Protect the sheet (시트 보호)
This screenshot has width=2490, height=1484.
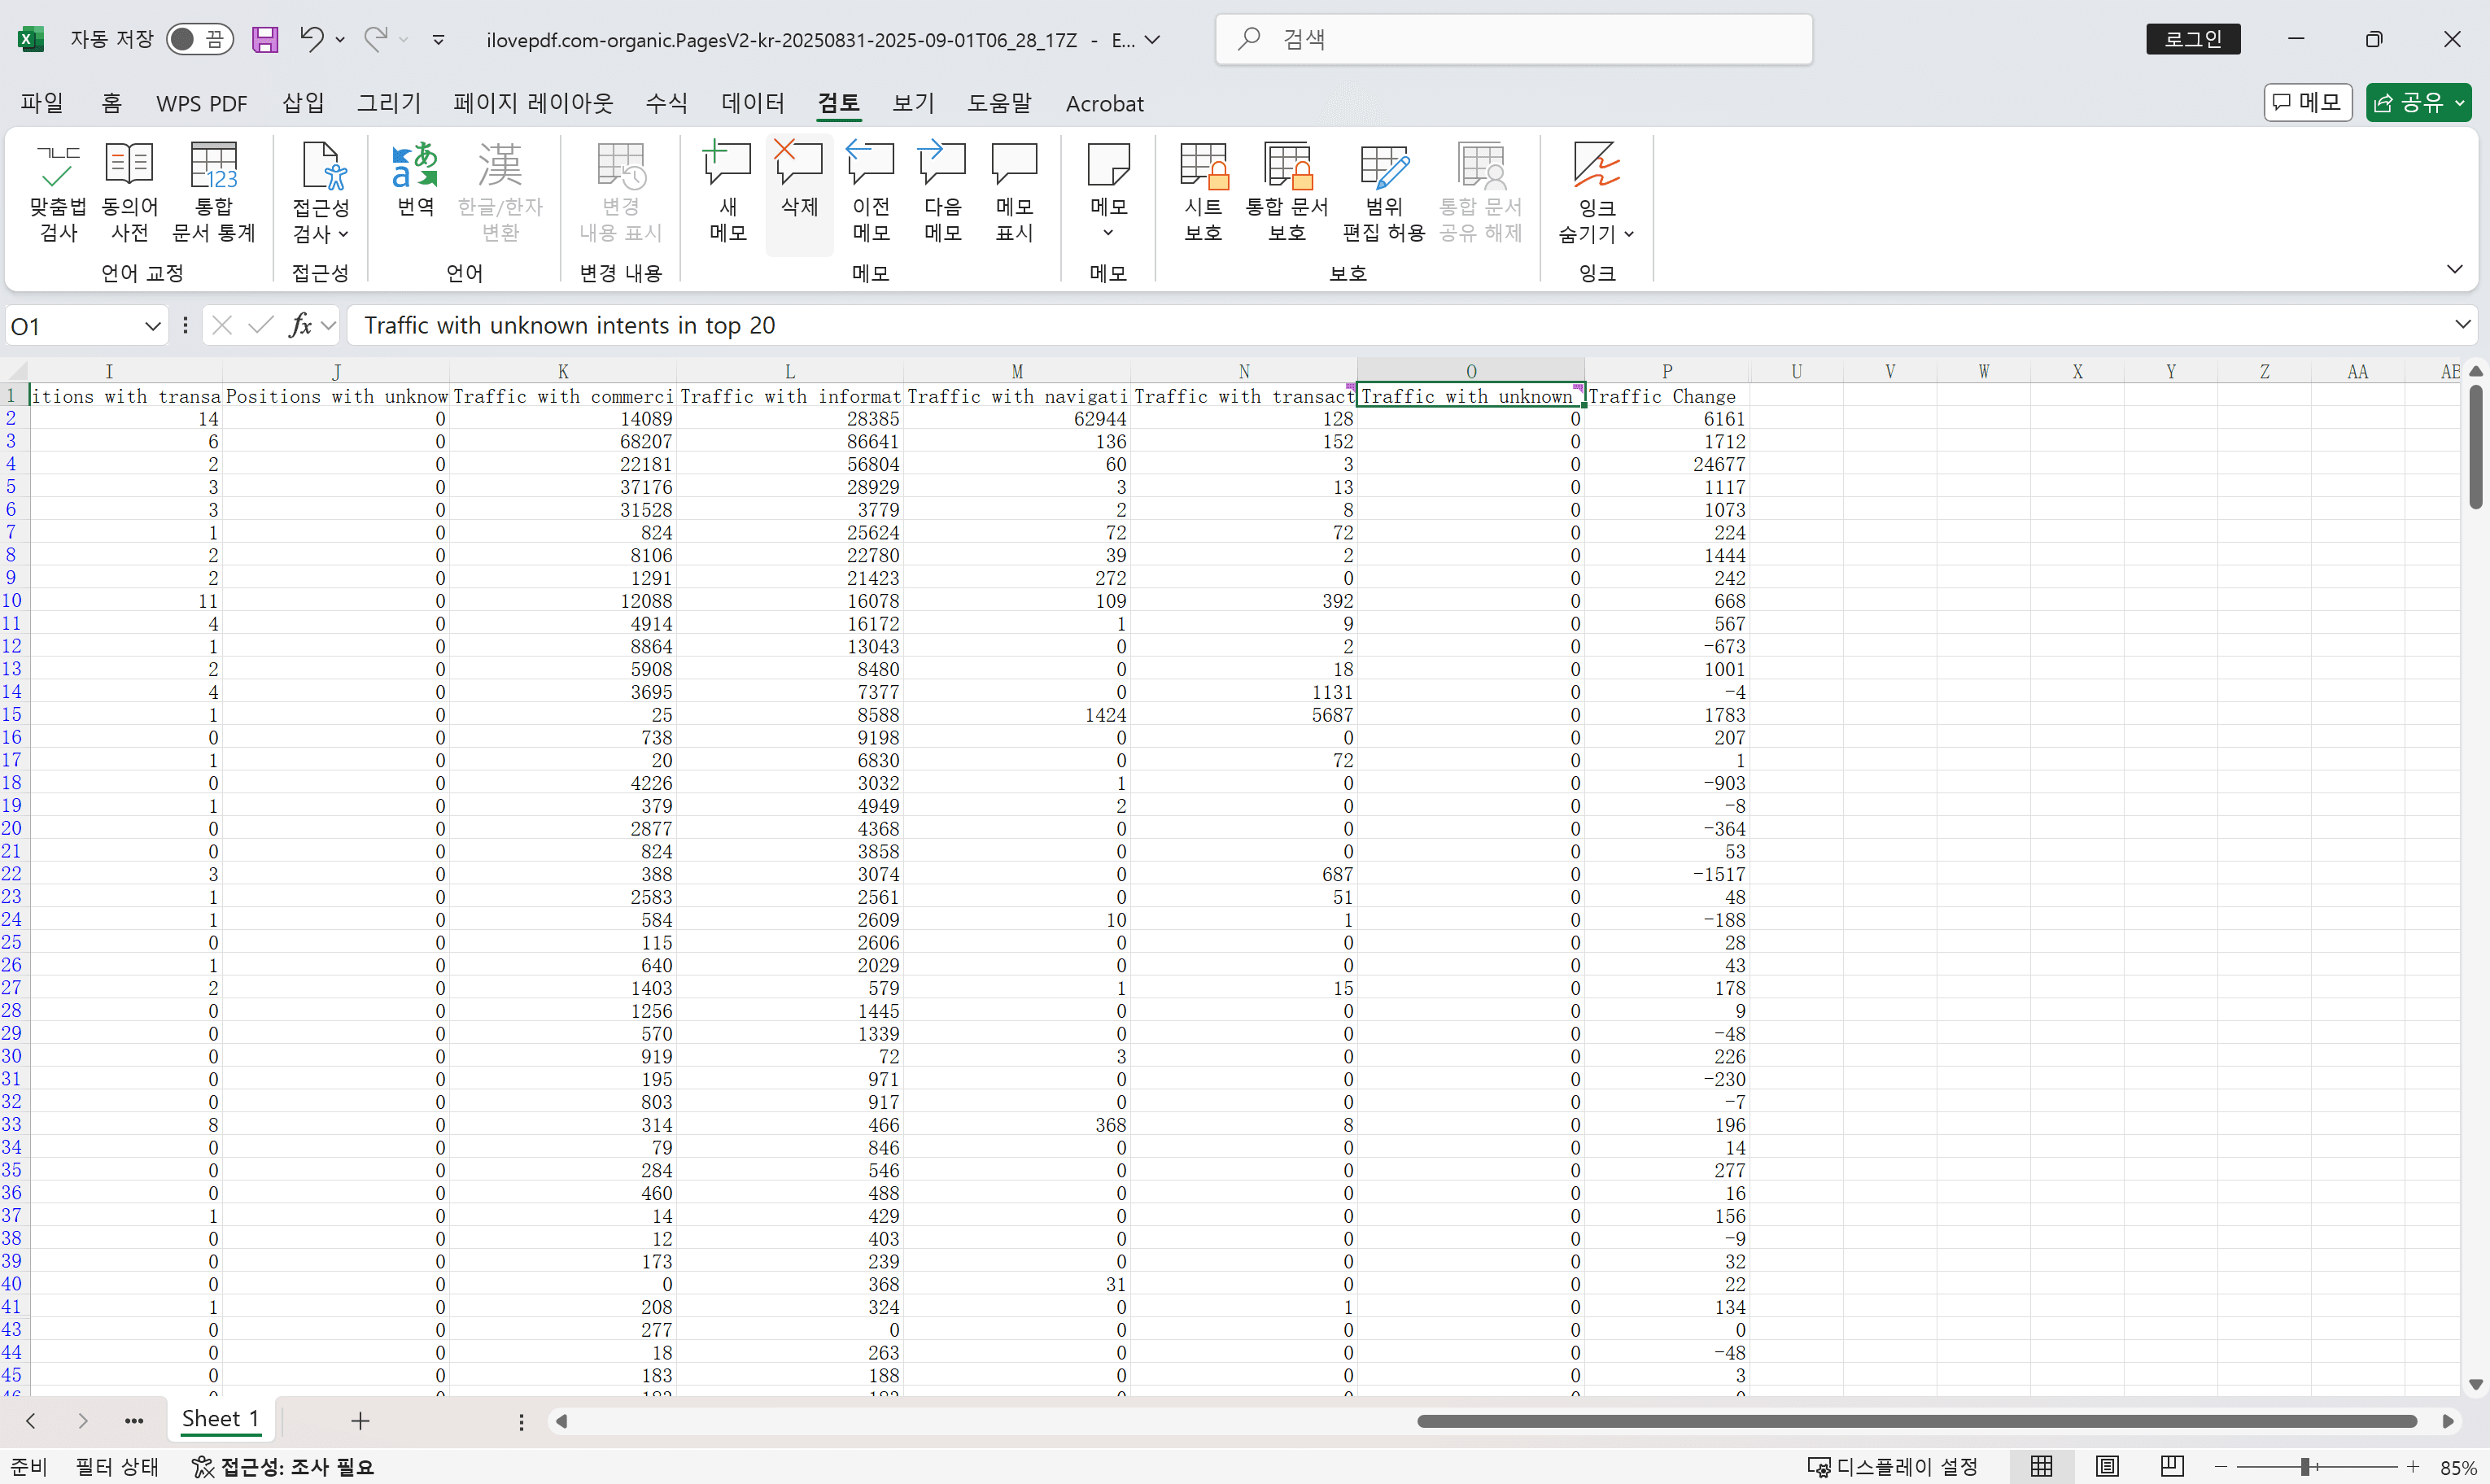(1203, 192)
